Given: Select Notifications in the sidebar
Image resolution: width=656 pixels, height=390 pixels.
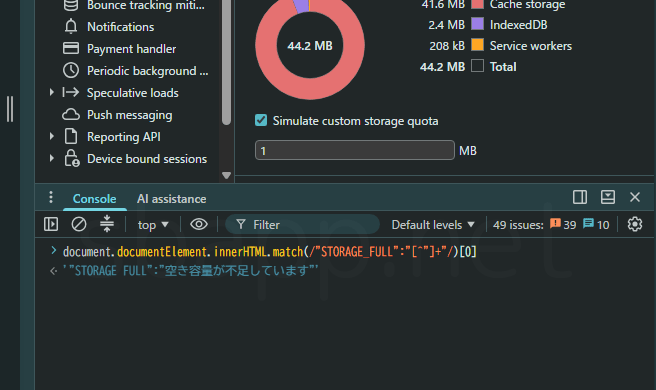Looking at the screenshot, I should [120, 26].
